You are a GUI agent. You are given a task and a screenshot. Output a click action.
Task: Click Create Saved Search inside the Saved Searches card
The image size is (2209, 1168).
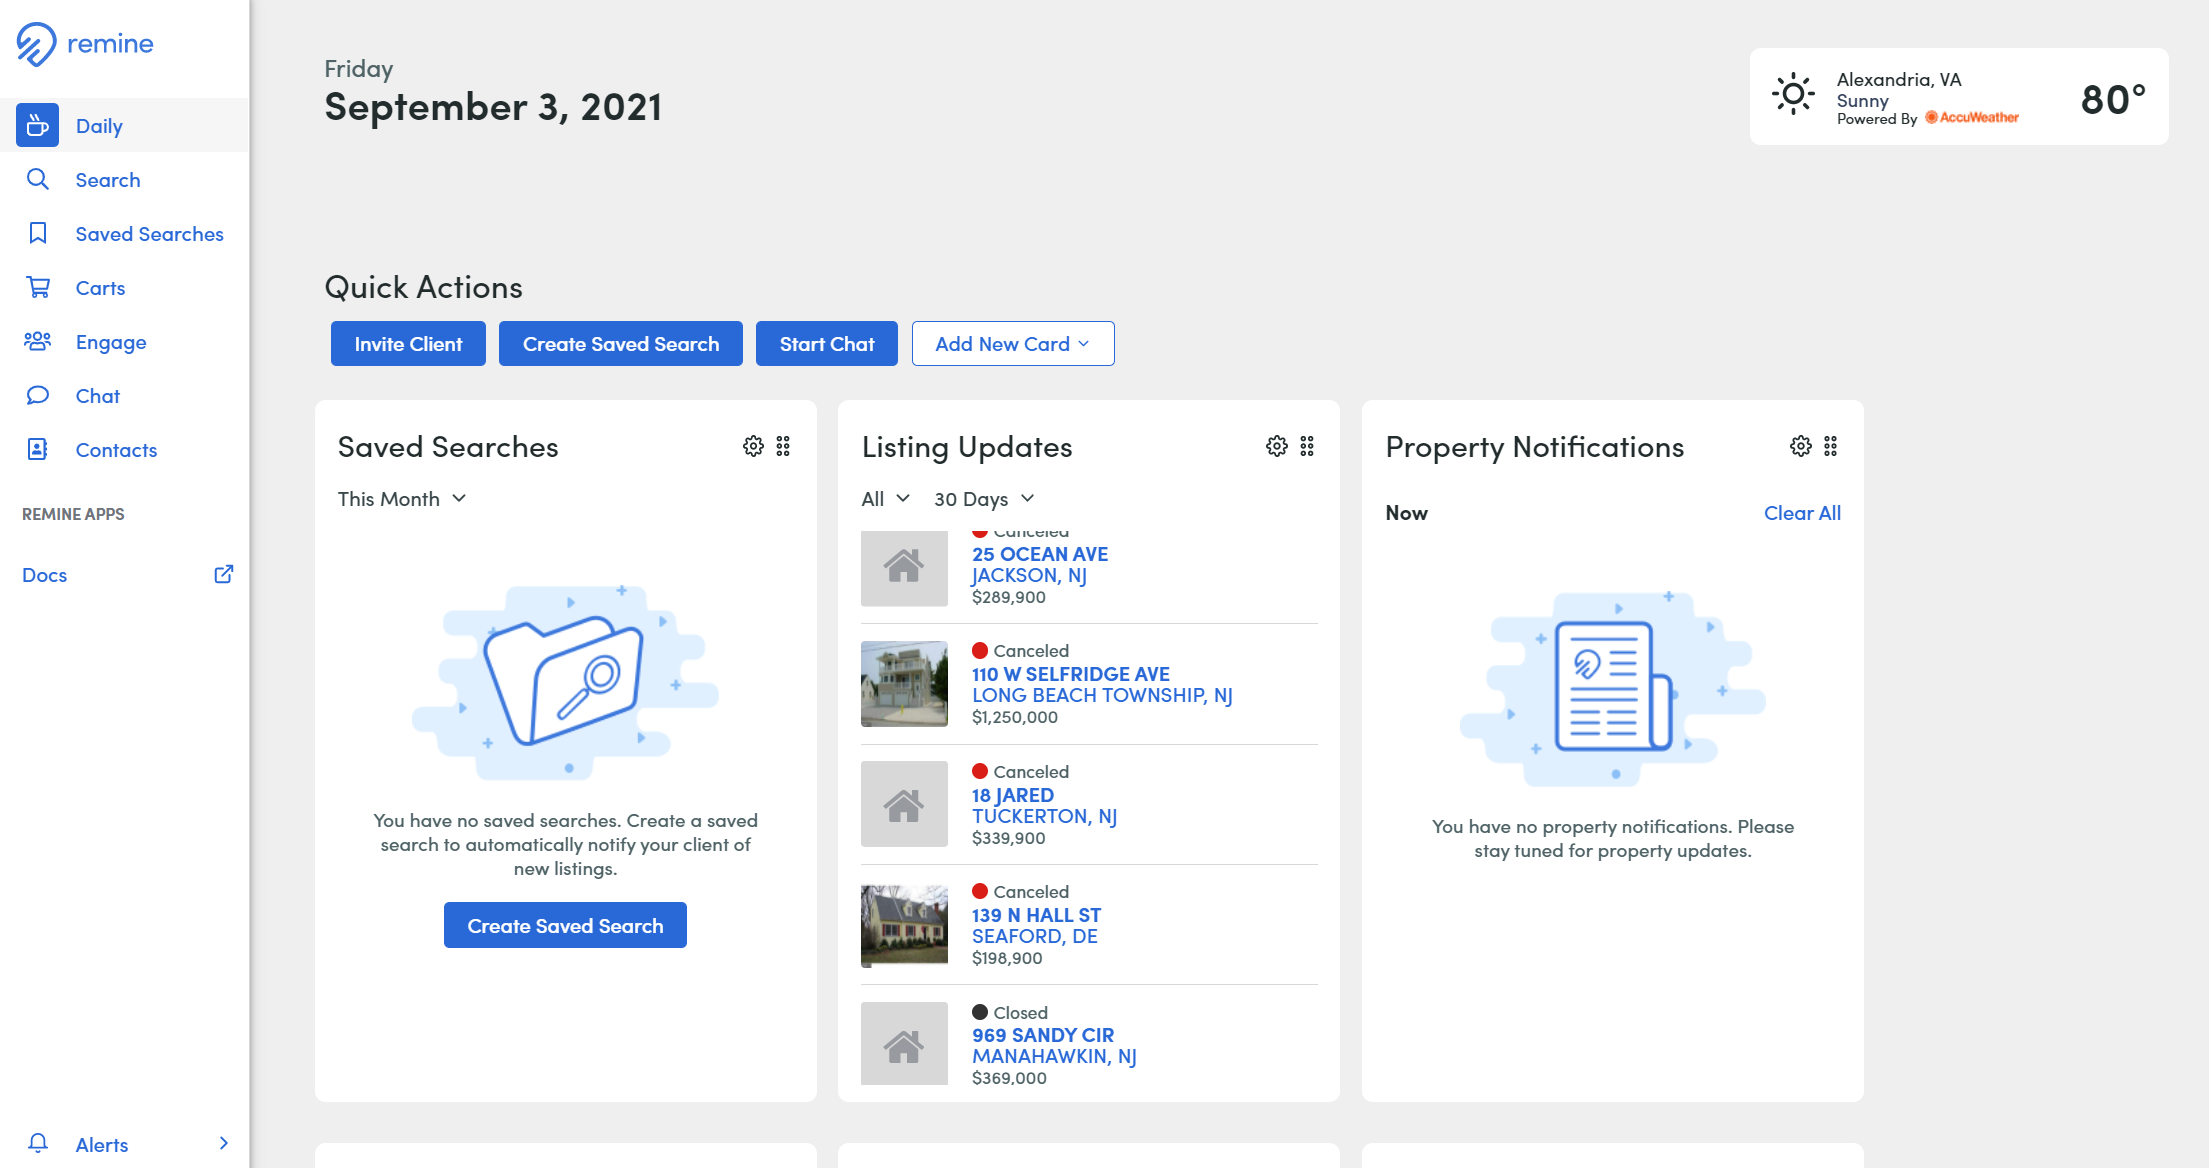tap(565, 925)
